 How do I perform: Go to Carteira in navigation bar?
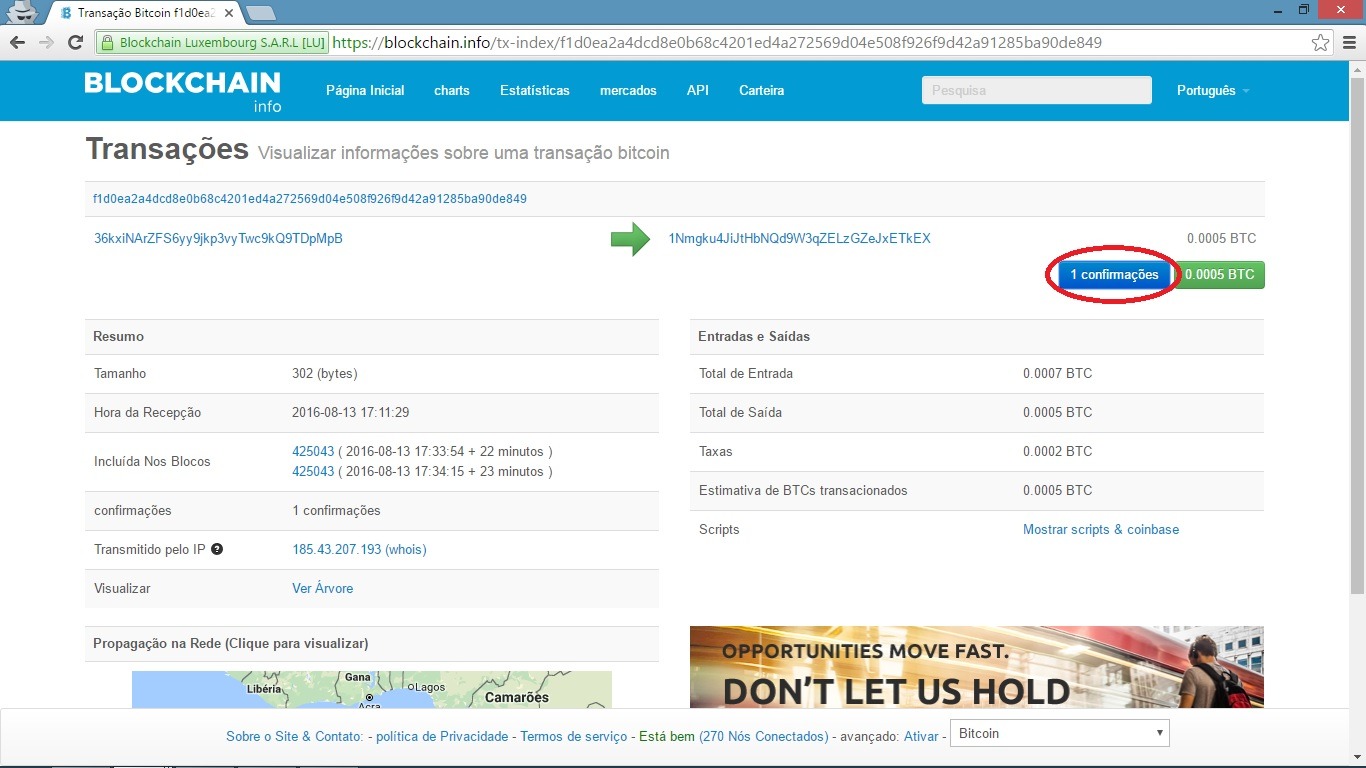point(761,91)
